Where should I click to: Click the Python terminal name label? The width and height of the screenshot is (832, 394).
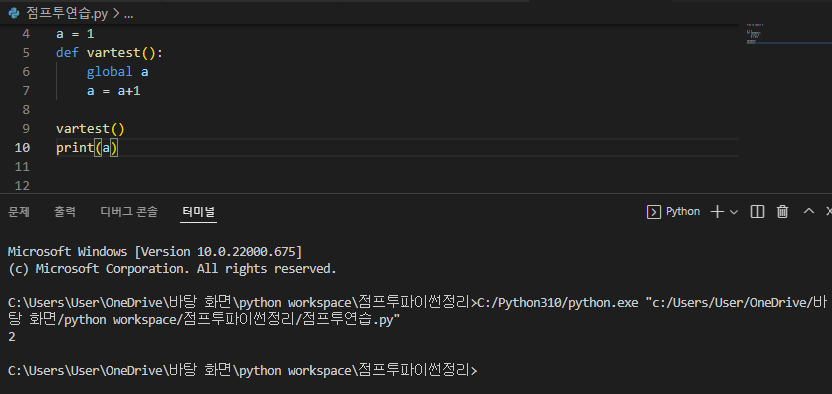[683, 212]
